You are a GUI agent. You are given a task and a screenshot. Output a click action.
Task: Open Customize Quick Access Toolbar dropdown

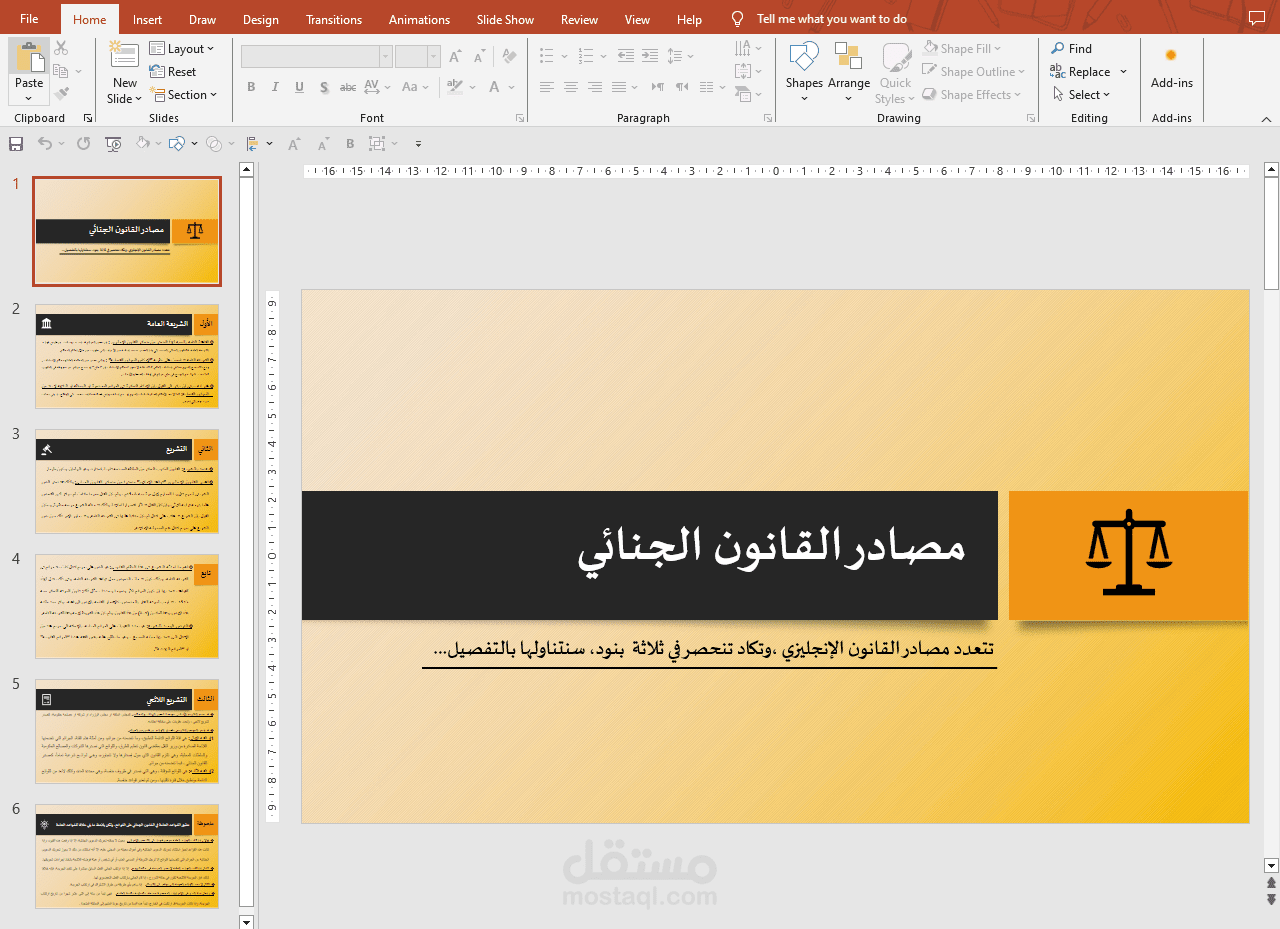[x=418, y=144]
